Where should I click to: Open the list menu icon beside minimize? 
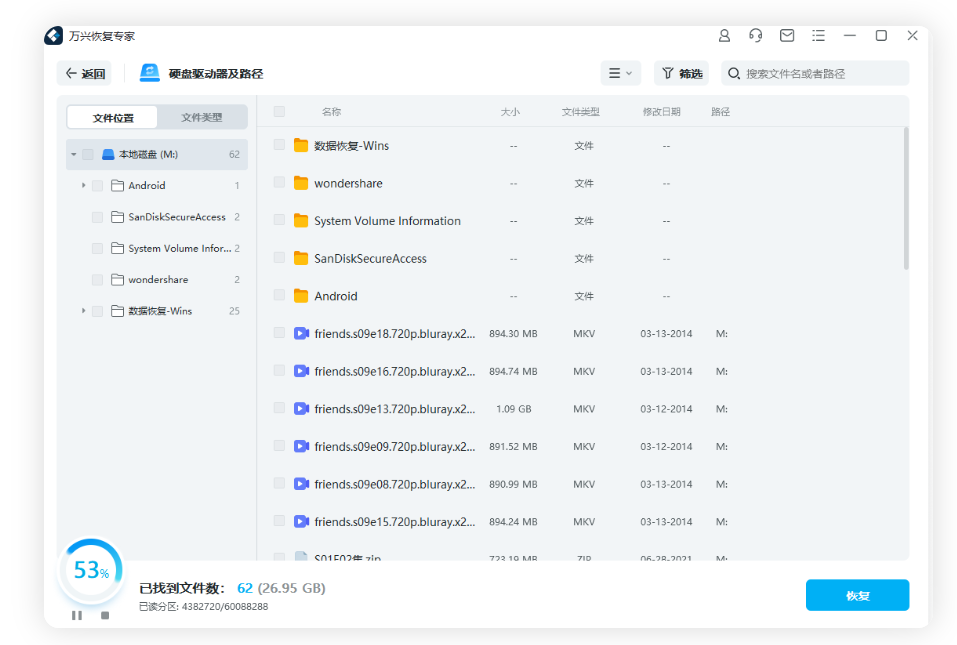coord(818,35)
